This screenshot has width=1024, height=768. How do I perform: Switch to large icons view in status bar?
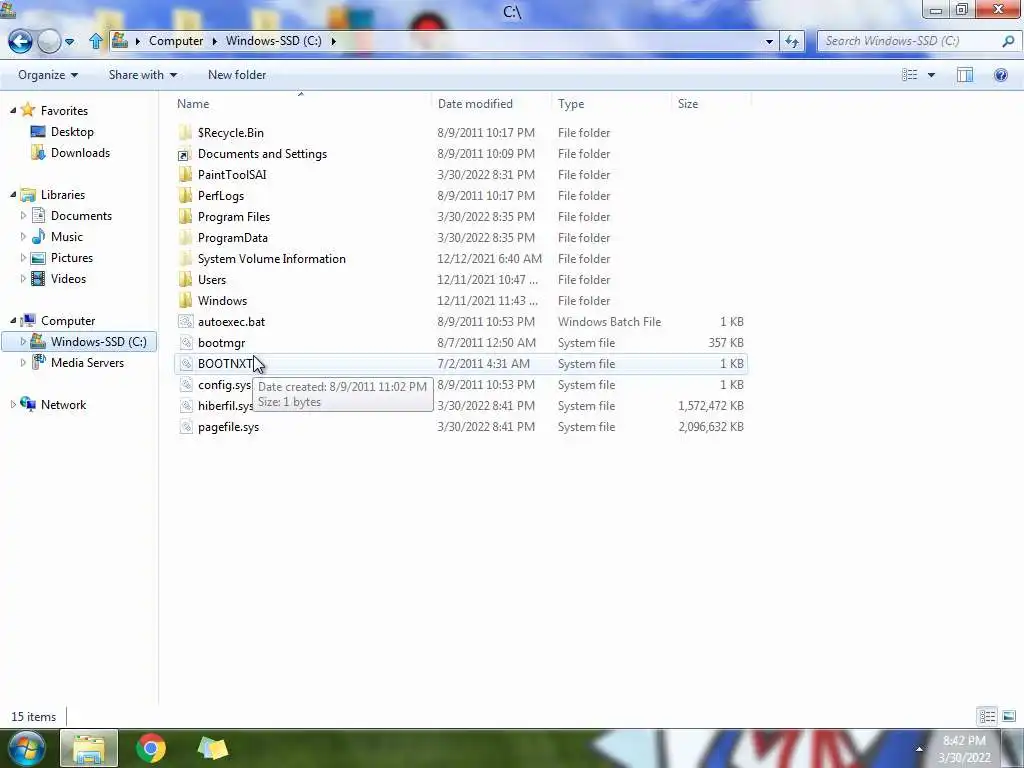click(1008, 716)
